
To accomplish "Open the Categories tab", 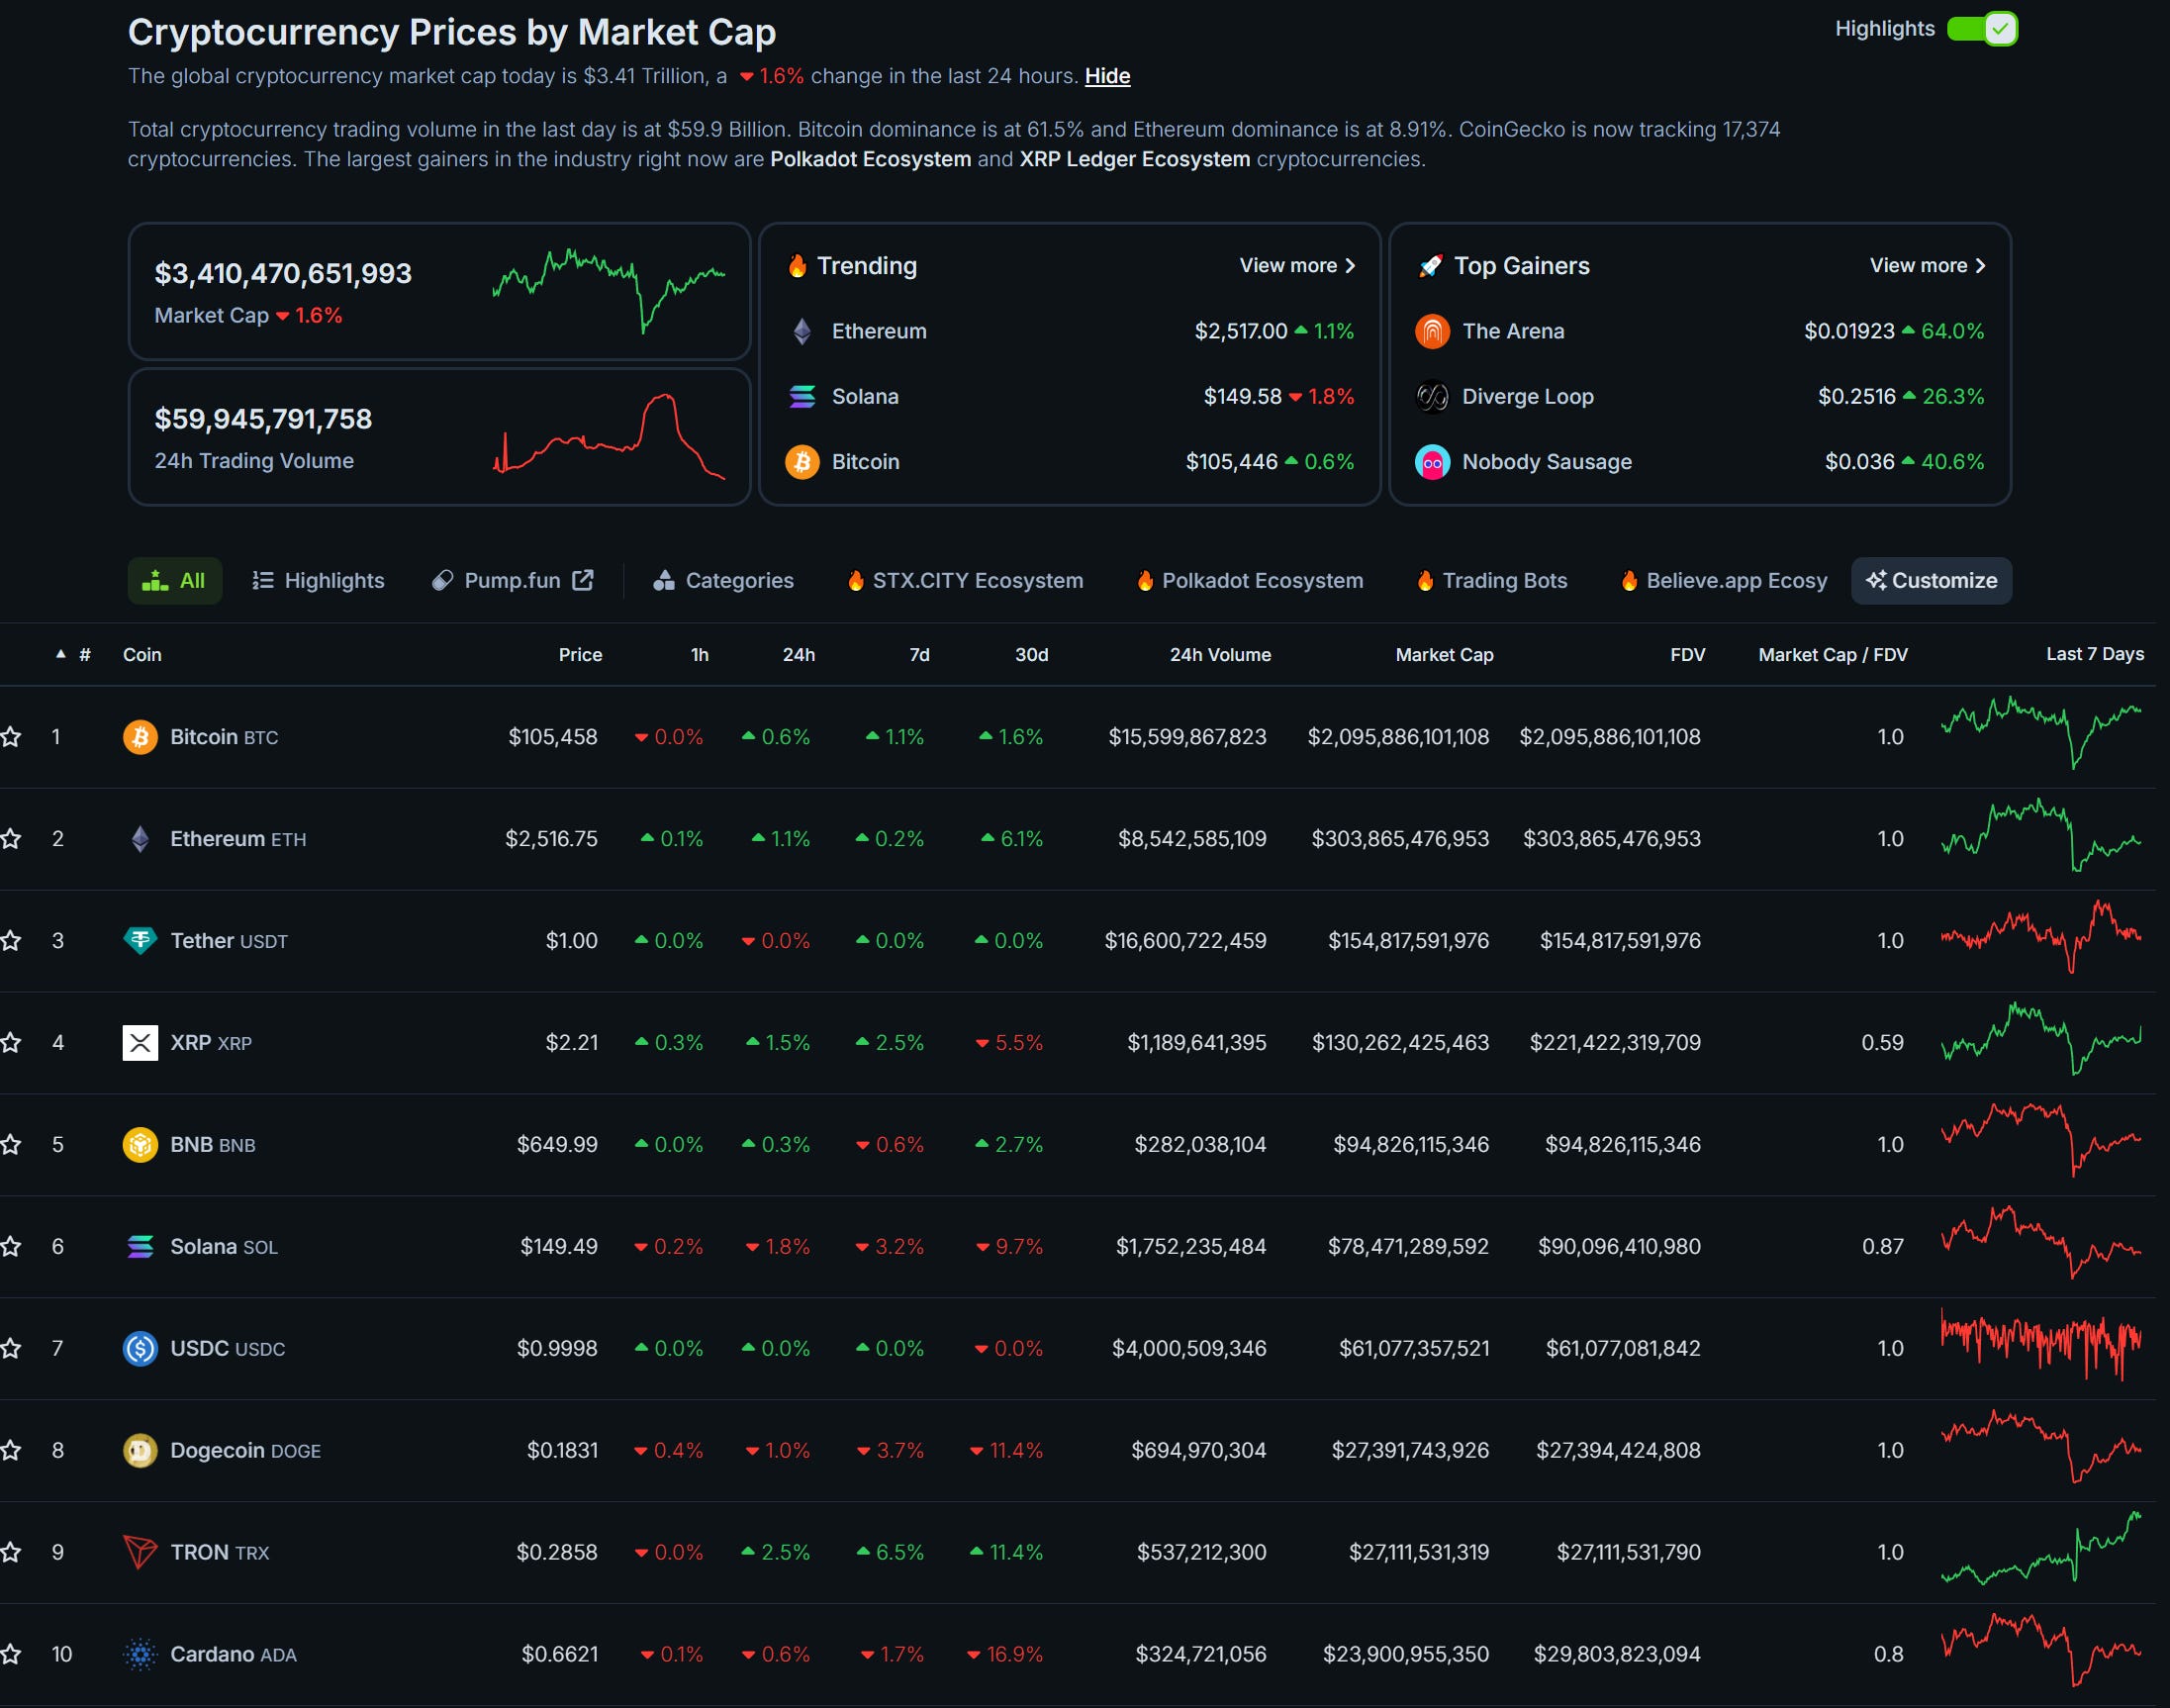I will [724, 581].
